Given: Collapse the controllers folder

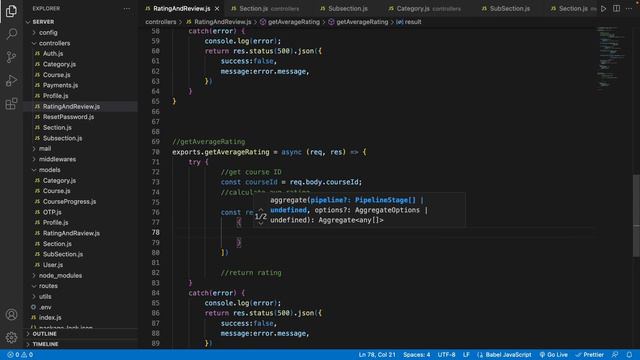Looking at the screenshot, I should point(80,43).
